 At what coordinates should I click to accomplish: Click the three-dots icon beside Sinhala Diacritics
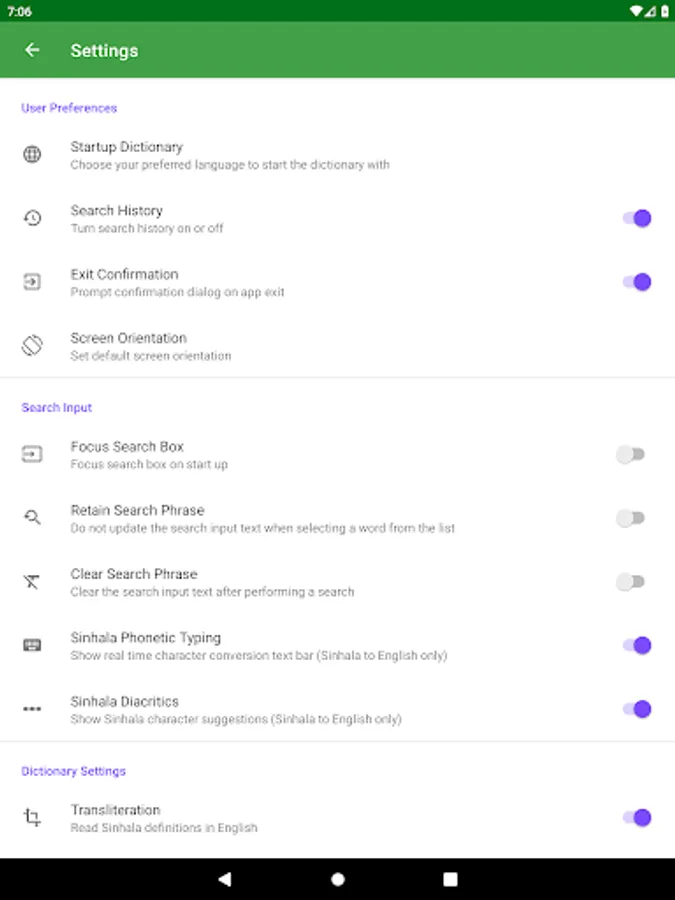32,709
